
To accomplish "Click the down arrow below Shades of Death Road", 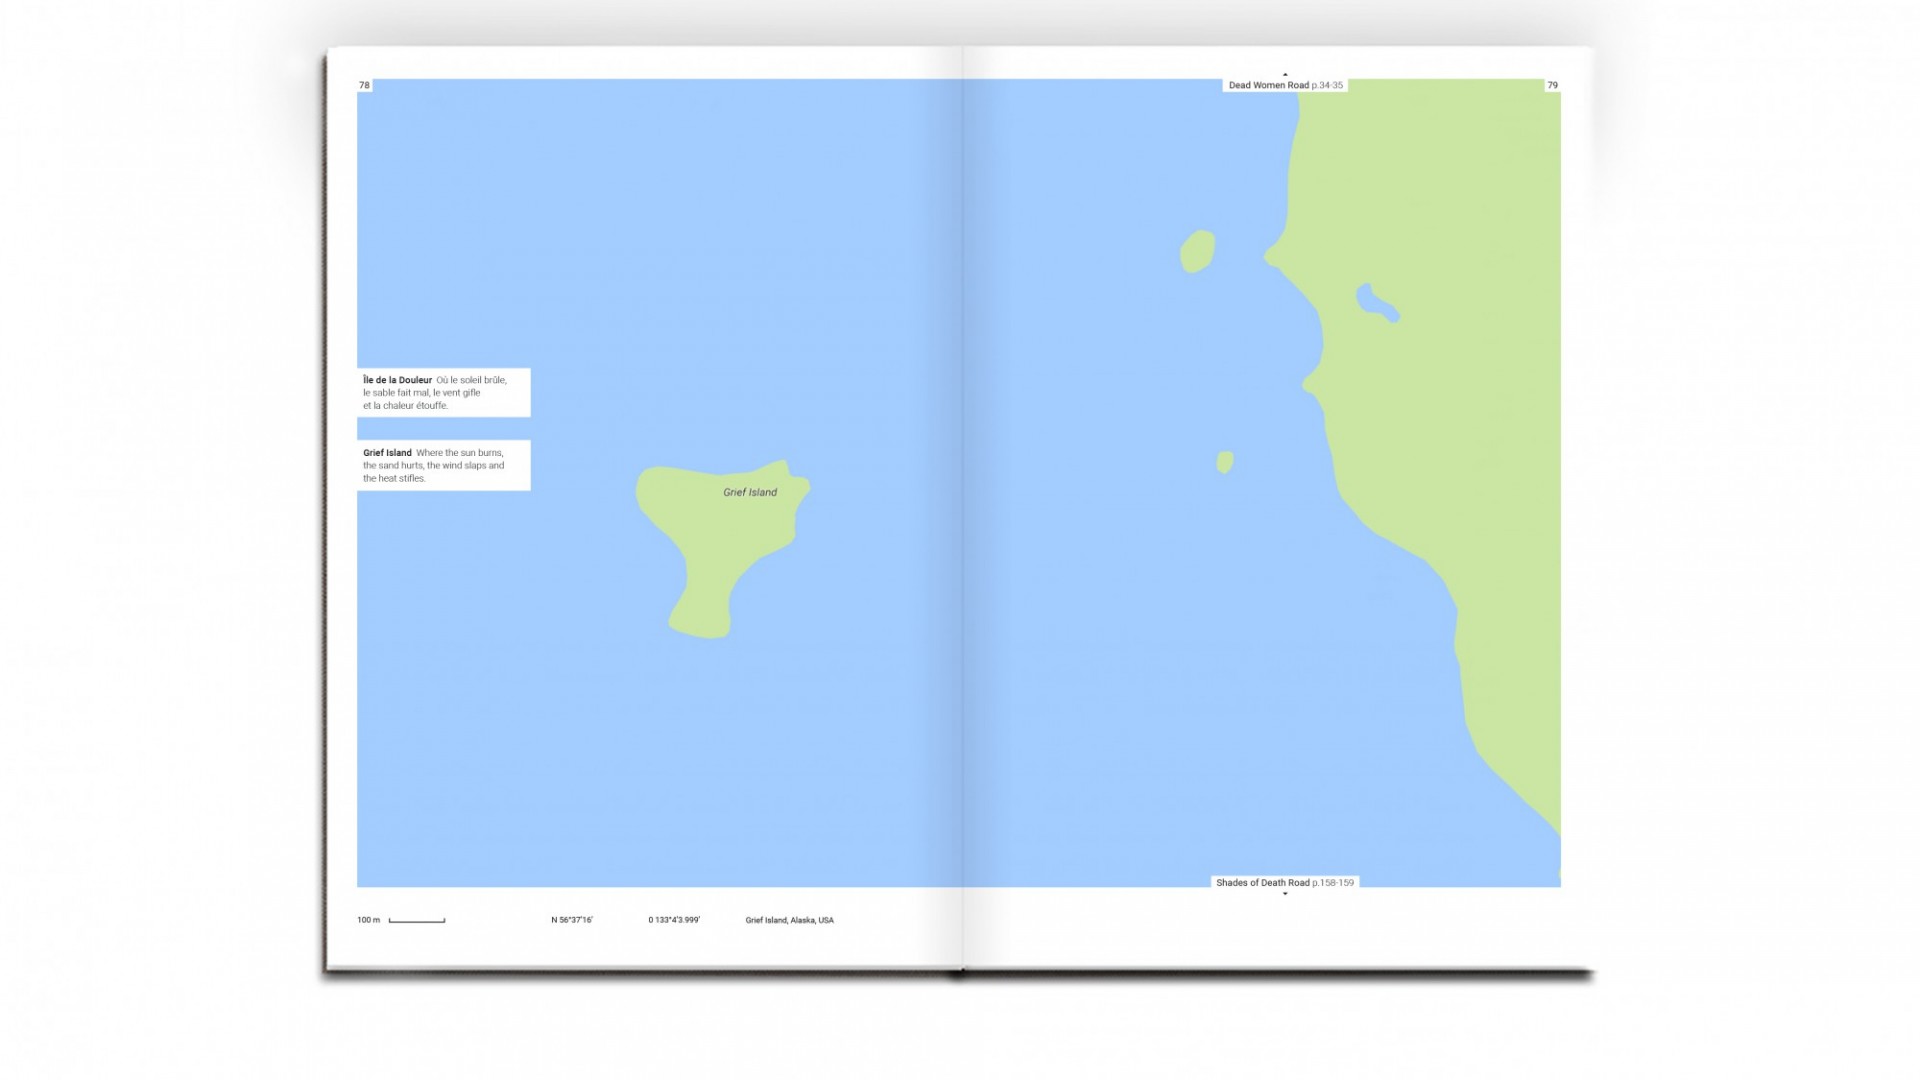I will pos(1285,894).
